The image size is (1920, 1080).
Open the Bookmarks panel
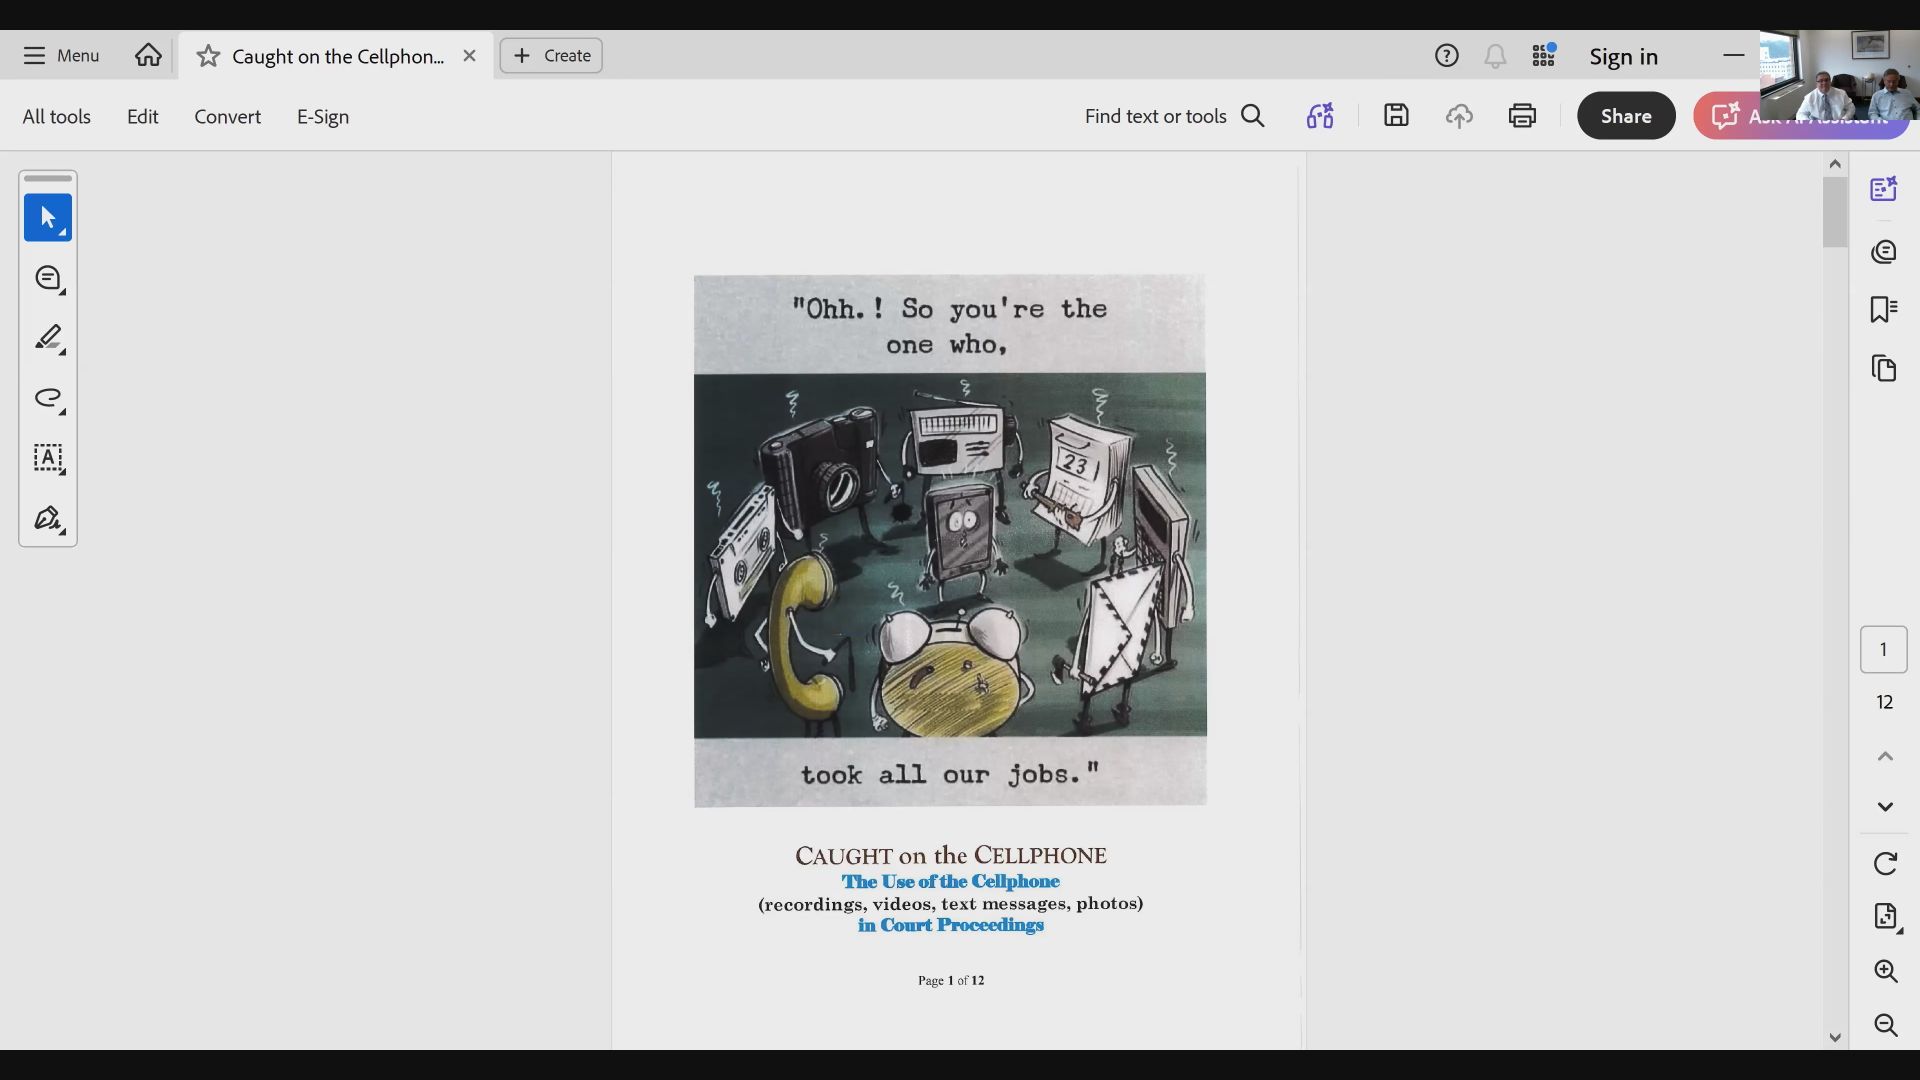1884,310
